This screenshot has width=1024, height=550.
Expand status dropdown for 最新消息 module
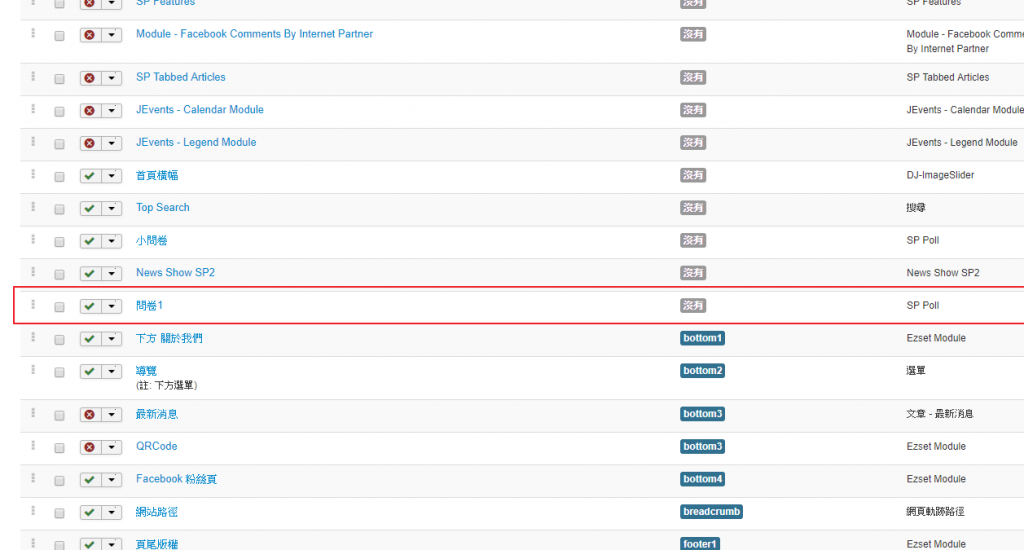click(112, 415)
